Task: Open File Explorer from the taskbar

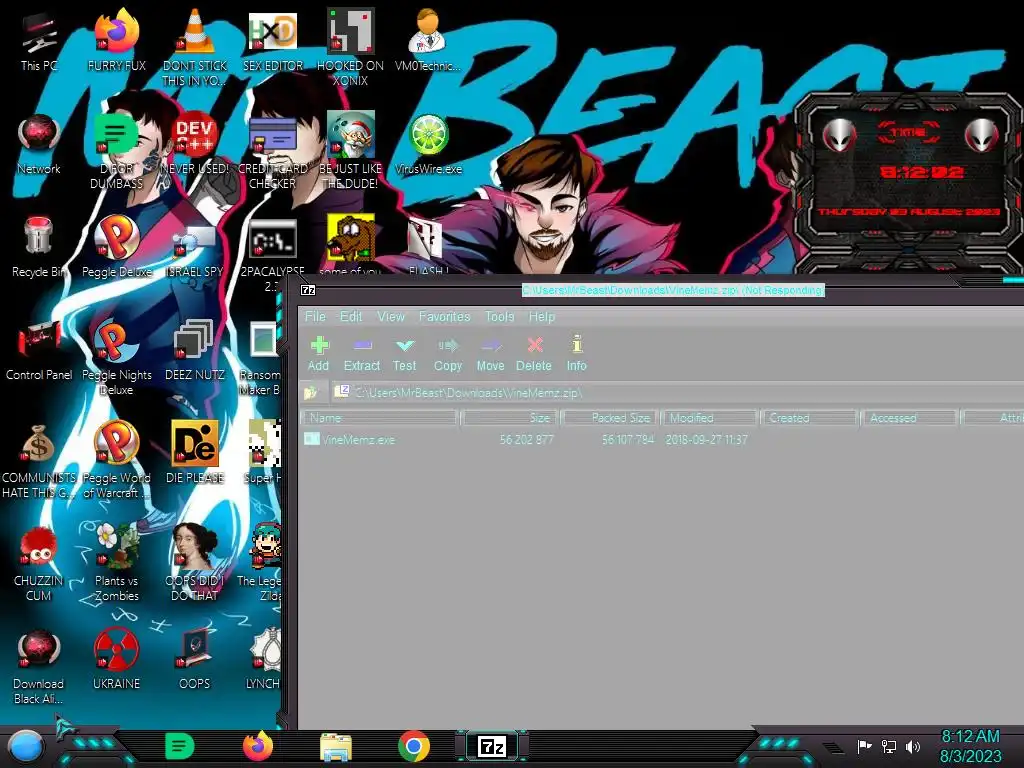Action: pos(336,747)
